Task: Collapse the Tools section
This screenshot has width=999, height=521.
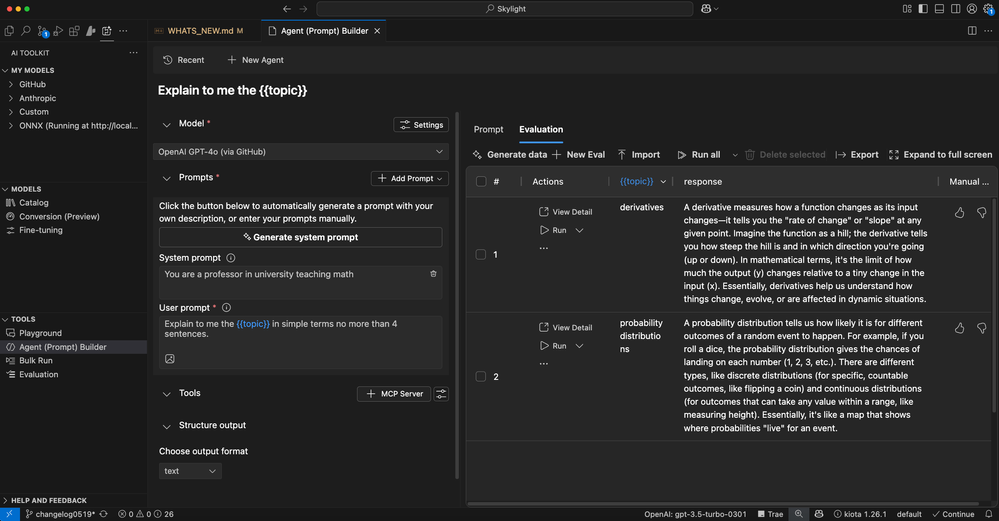Action: tap(166, 394)
